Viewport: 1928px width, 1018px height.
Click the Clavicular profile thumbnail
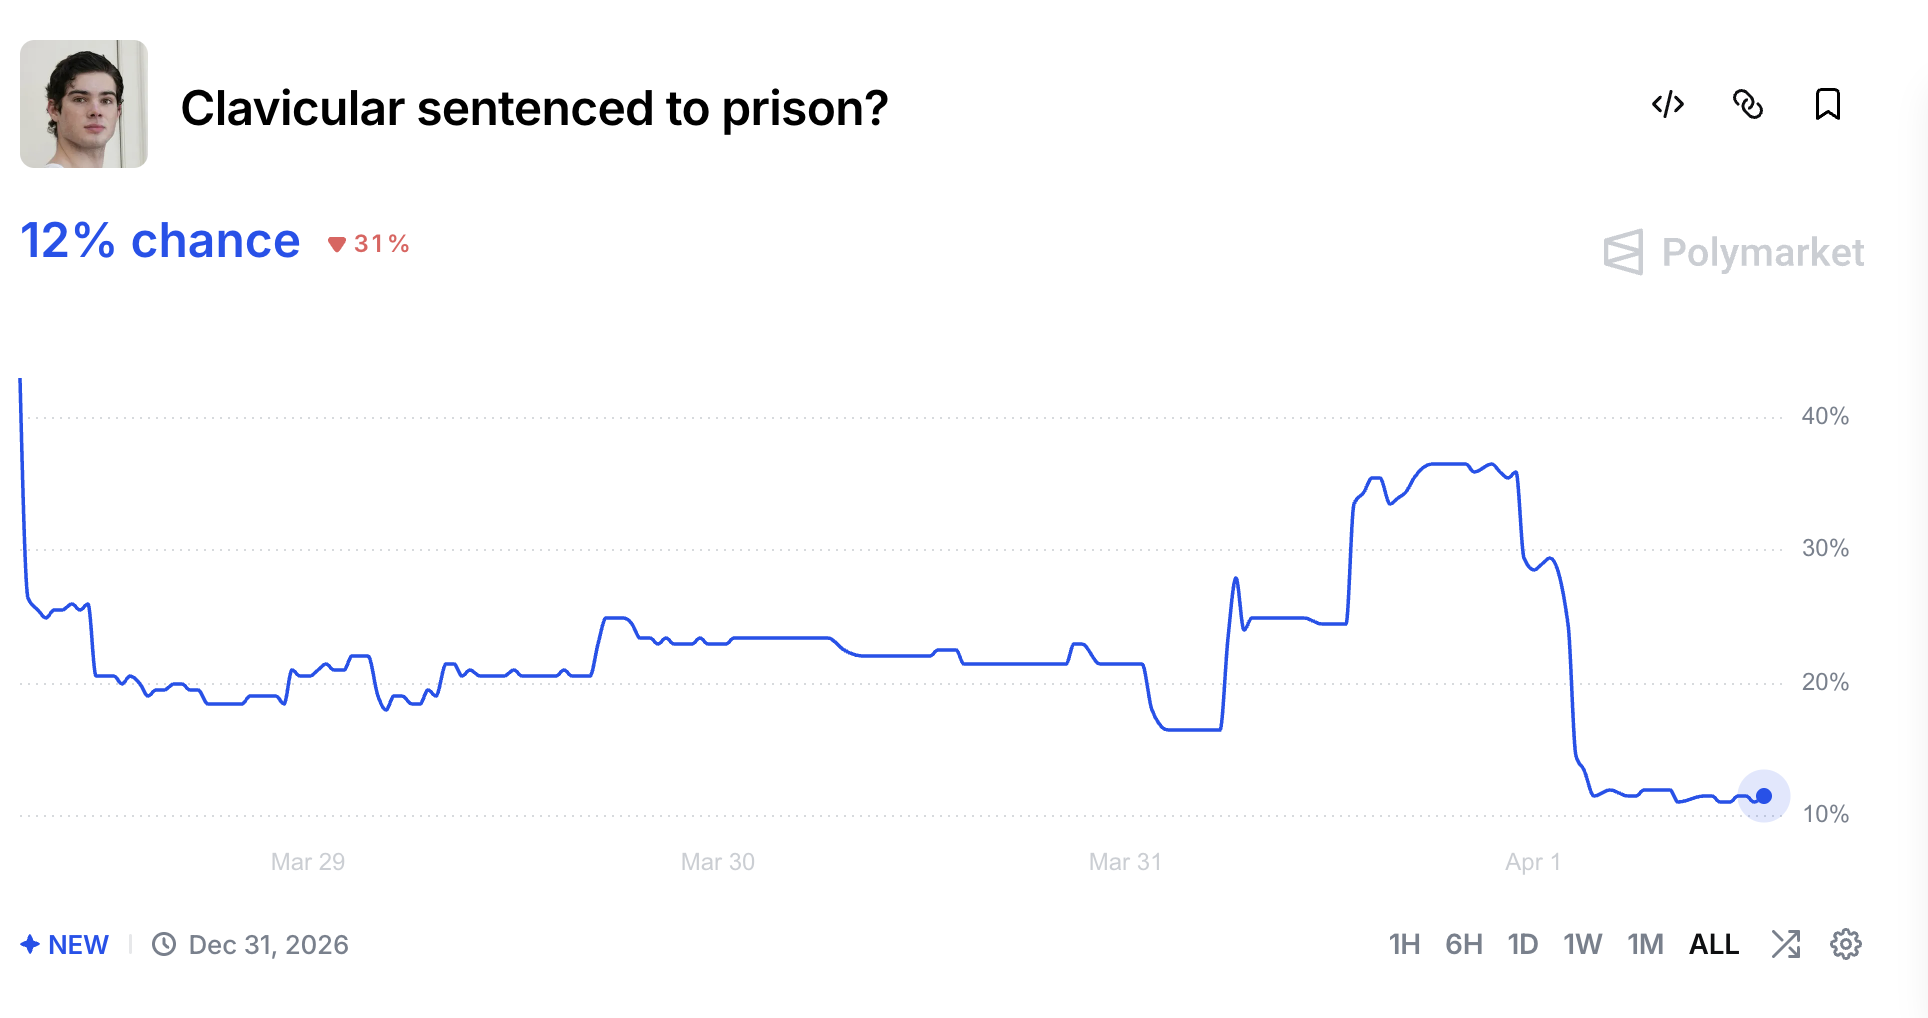(x=84, y=104)
